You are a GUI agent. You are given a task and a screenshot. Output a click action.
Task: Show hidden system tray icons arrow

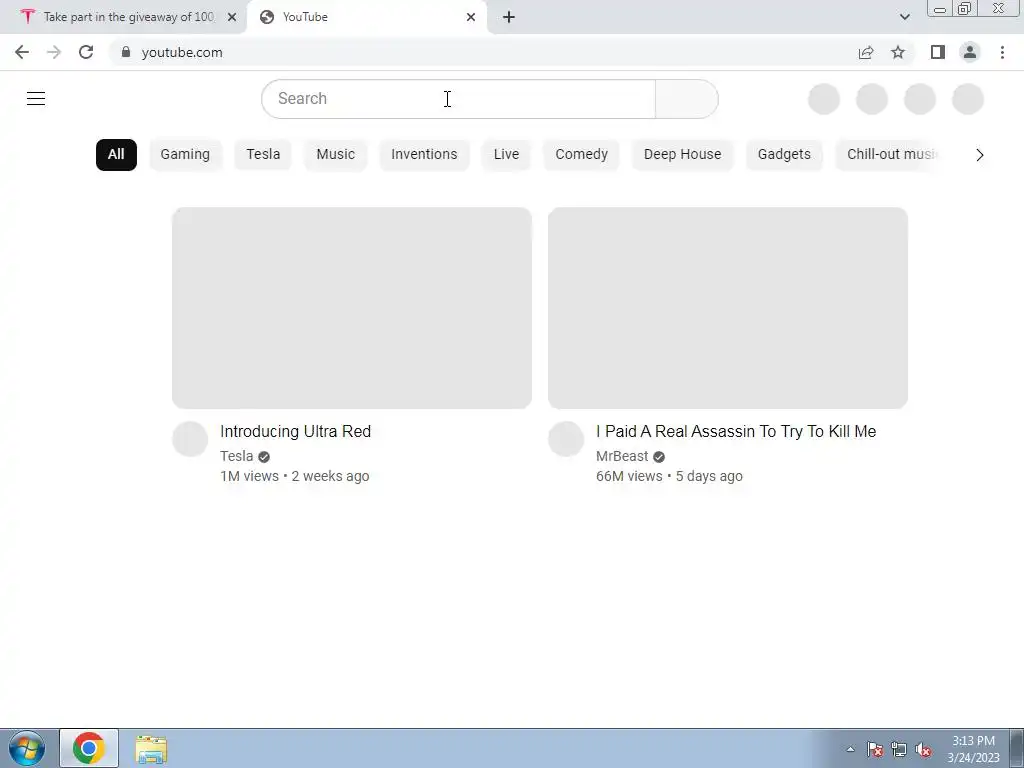[850, 749]
